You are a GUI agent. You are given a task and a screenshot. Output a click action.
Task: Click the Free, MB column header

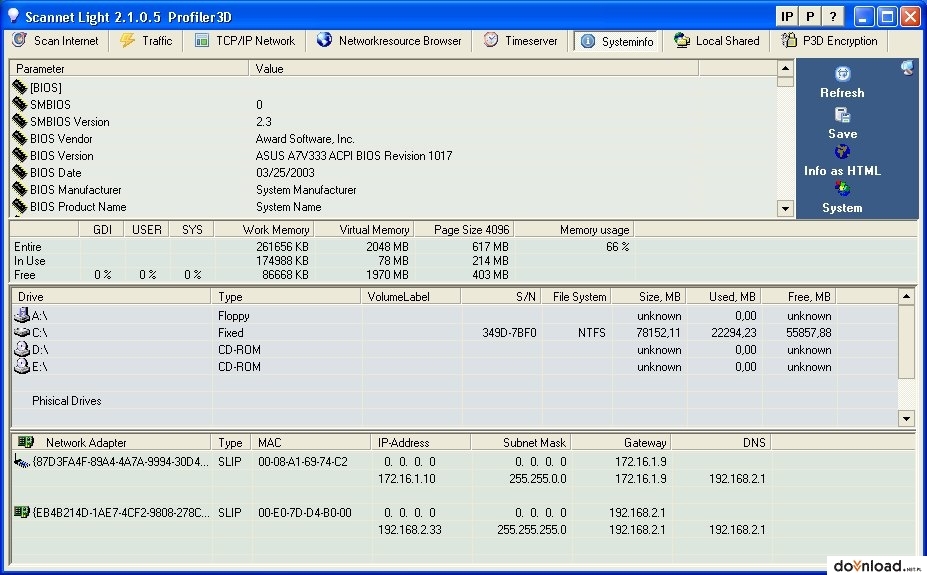(799, 297)
